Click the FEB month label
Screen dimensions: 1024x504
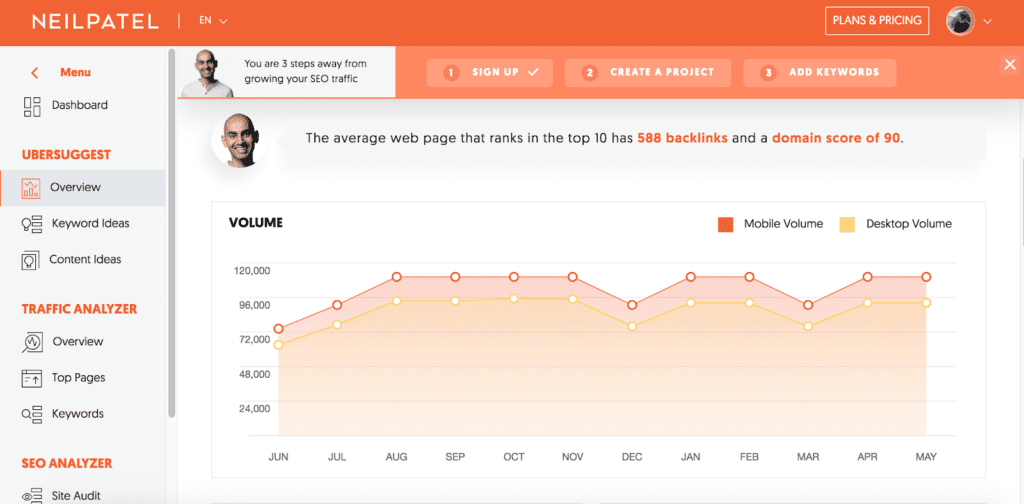pos(749,457)
